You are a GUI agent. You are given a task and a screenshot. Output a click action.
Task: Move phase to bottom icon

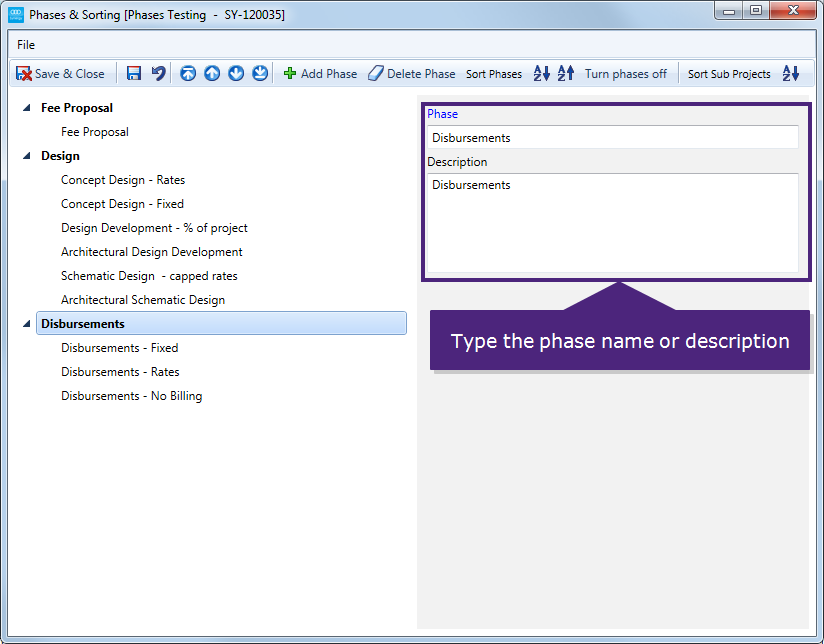260,74
